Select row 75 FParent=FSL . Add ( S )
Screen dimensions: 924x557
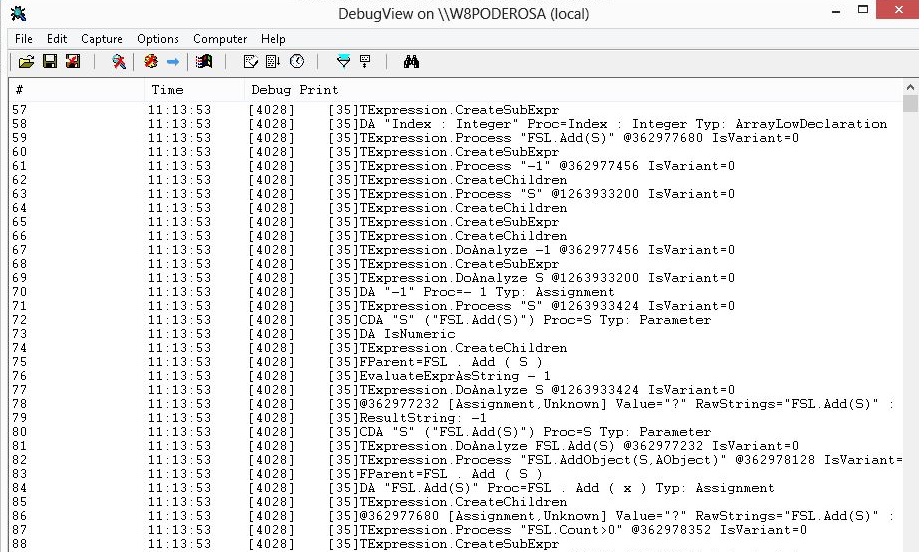click(x=456, y=362)
